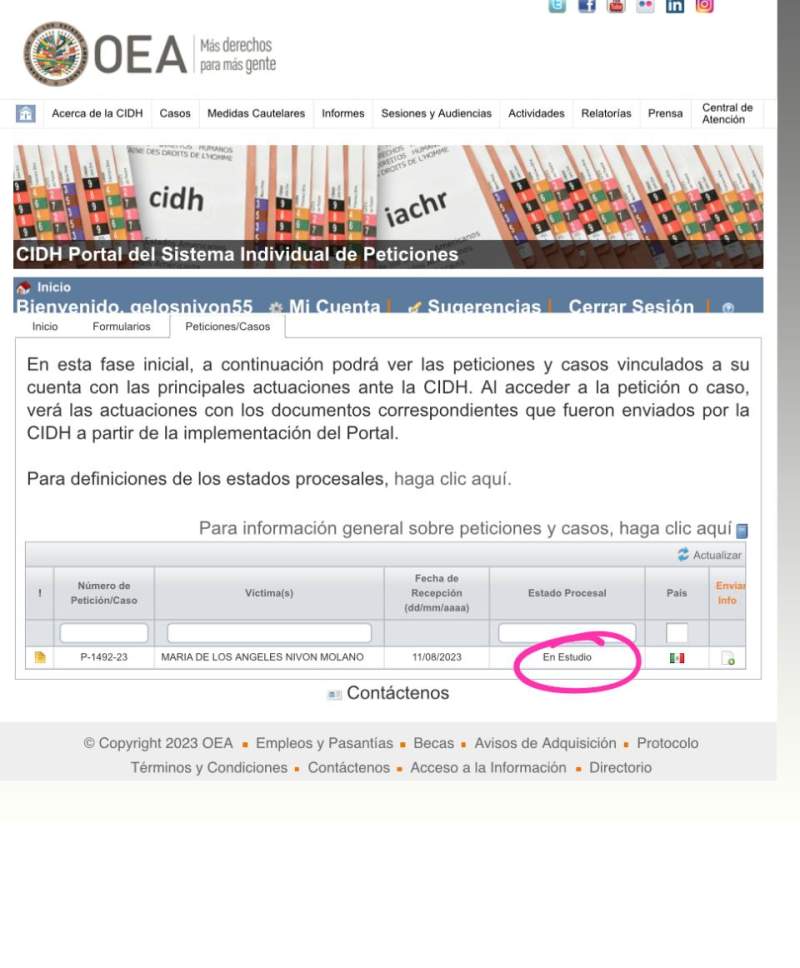The height and width of the screenshot is (968, 800).
Task: Select the En Estudio status cell
Action: (567, 657)
